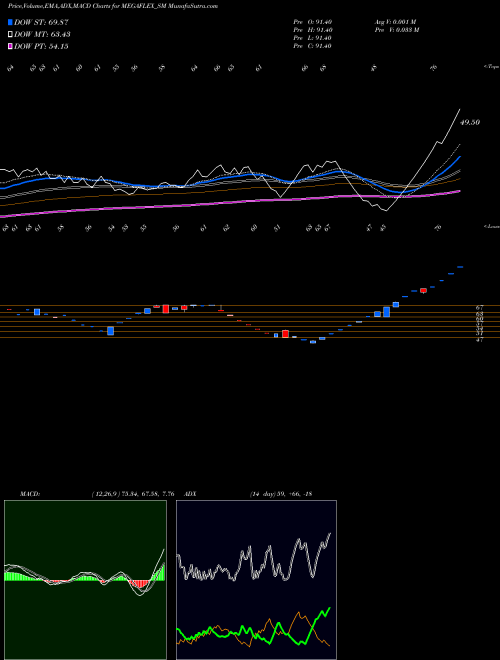Open the ADX indicator chart panel
This screenshot has height=660, width=500.
[x=256, y=580]
